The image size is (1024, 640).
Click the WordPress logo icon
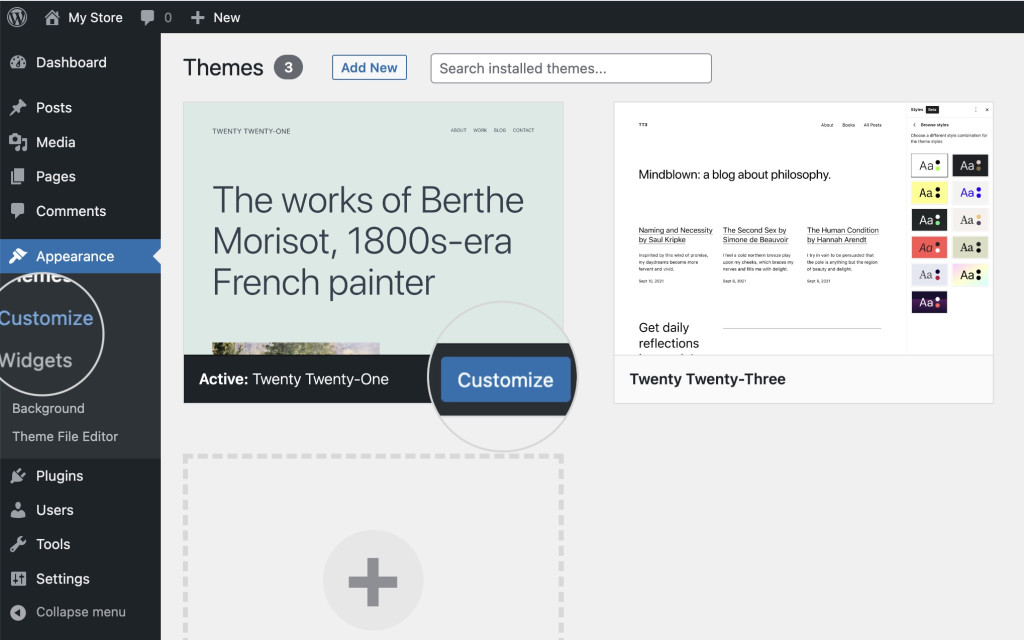(17, 17)
